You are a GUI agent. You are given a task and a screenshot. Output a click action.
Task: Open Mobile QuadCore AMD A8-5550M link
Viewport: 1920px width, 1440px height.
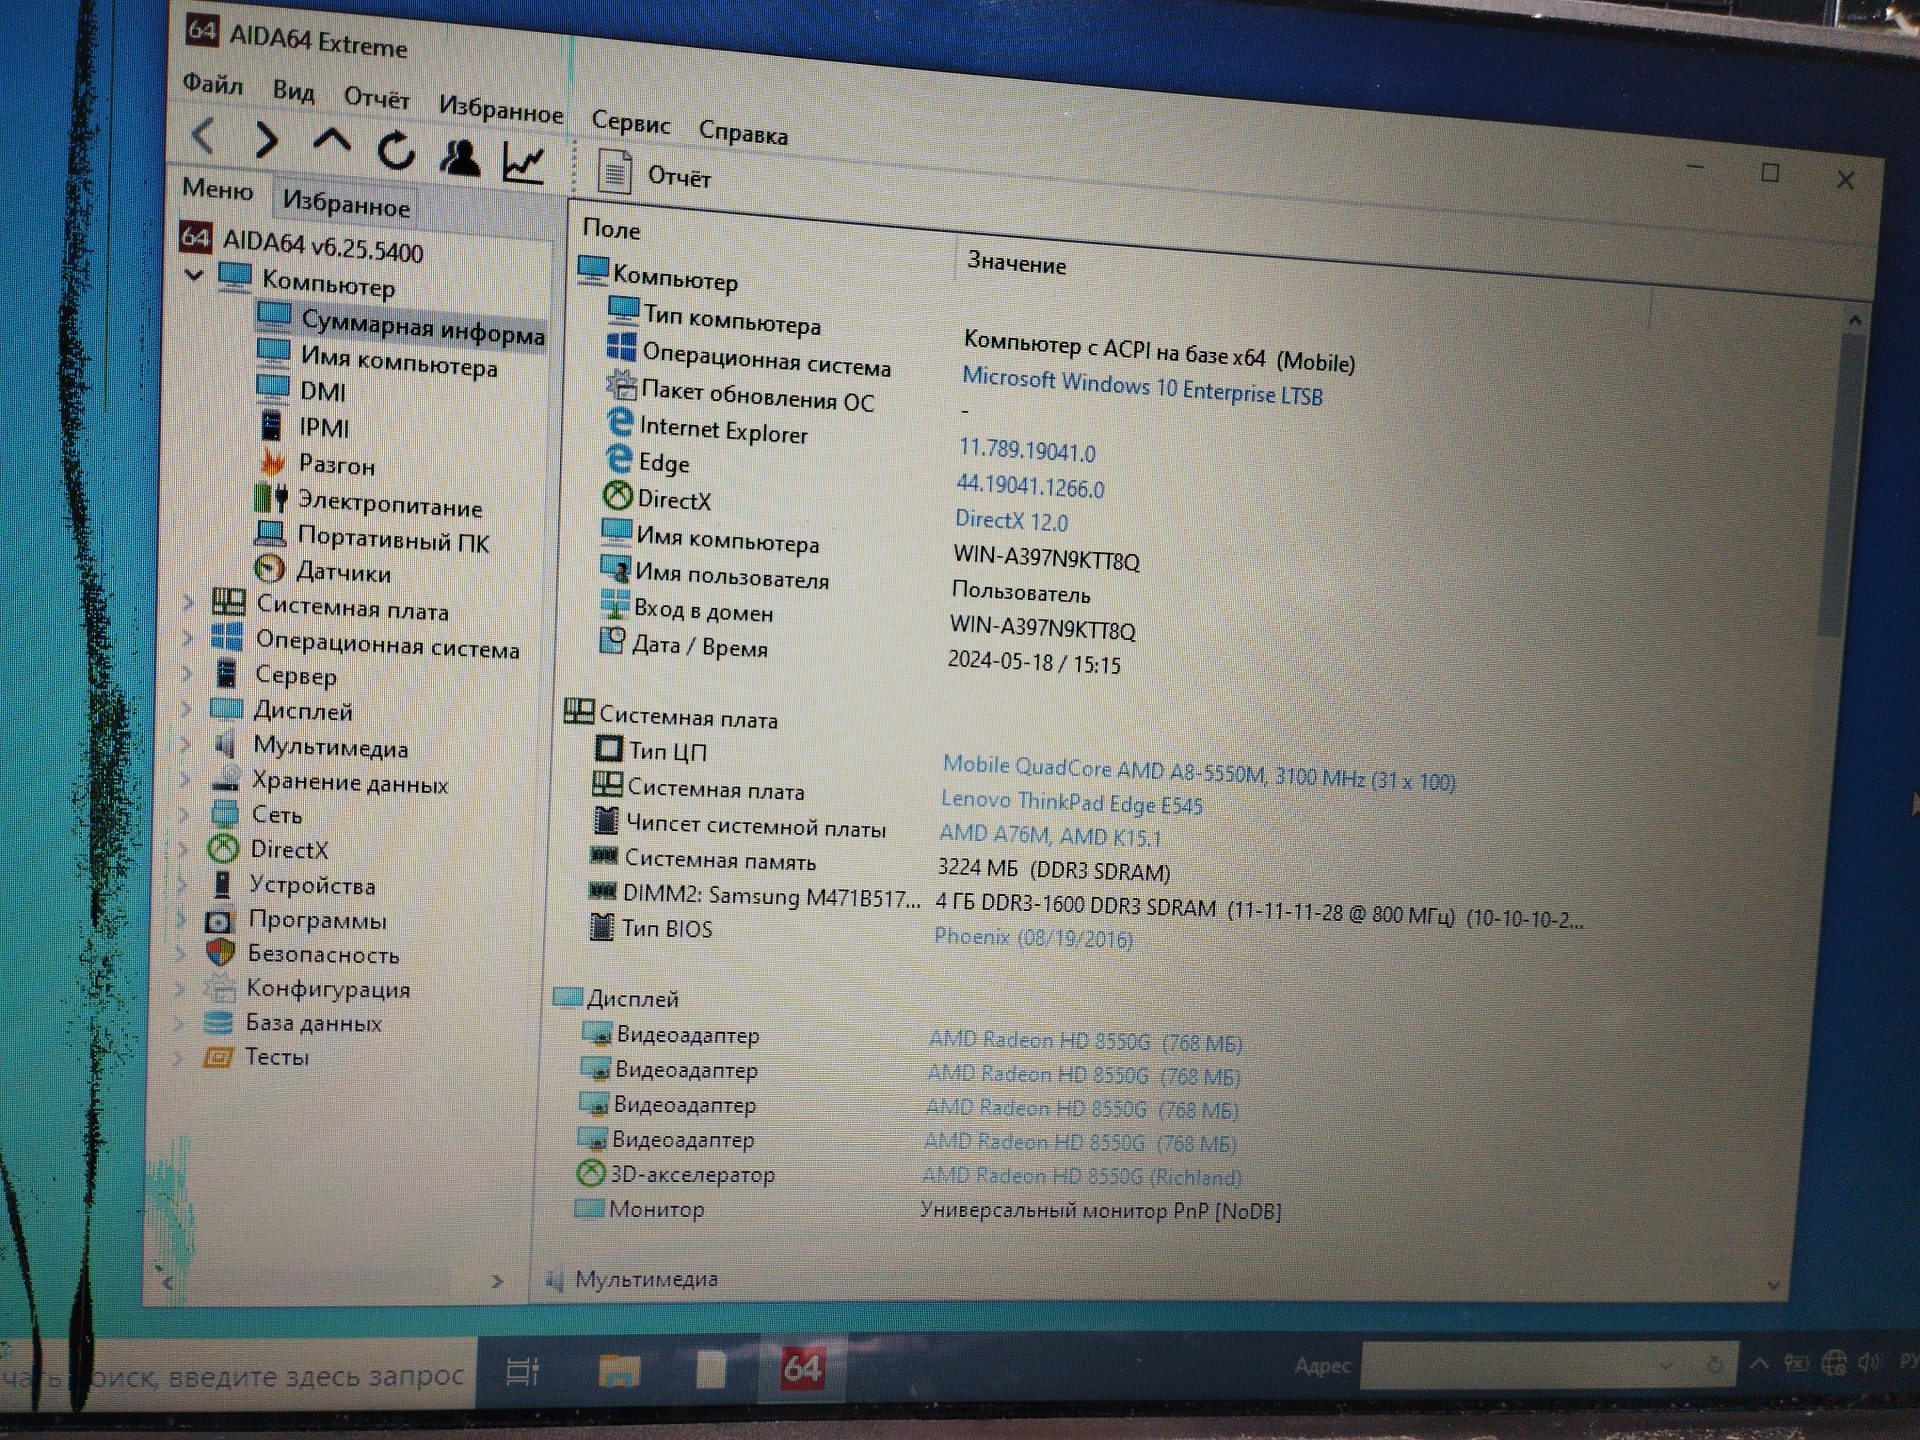1199,773
